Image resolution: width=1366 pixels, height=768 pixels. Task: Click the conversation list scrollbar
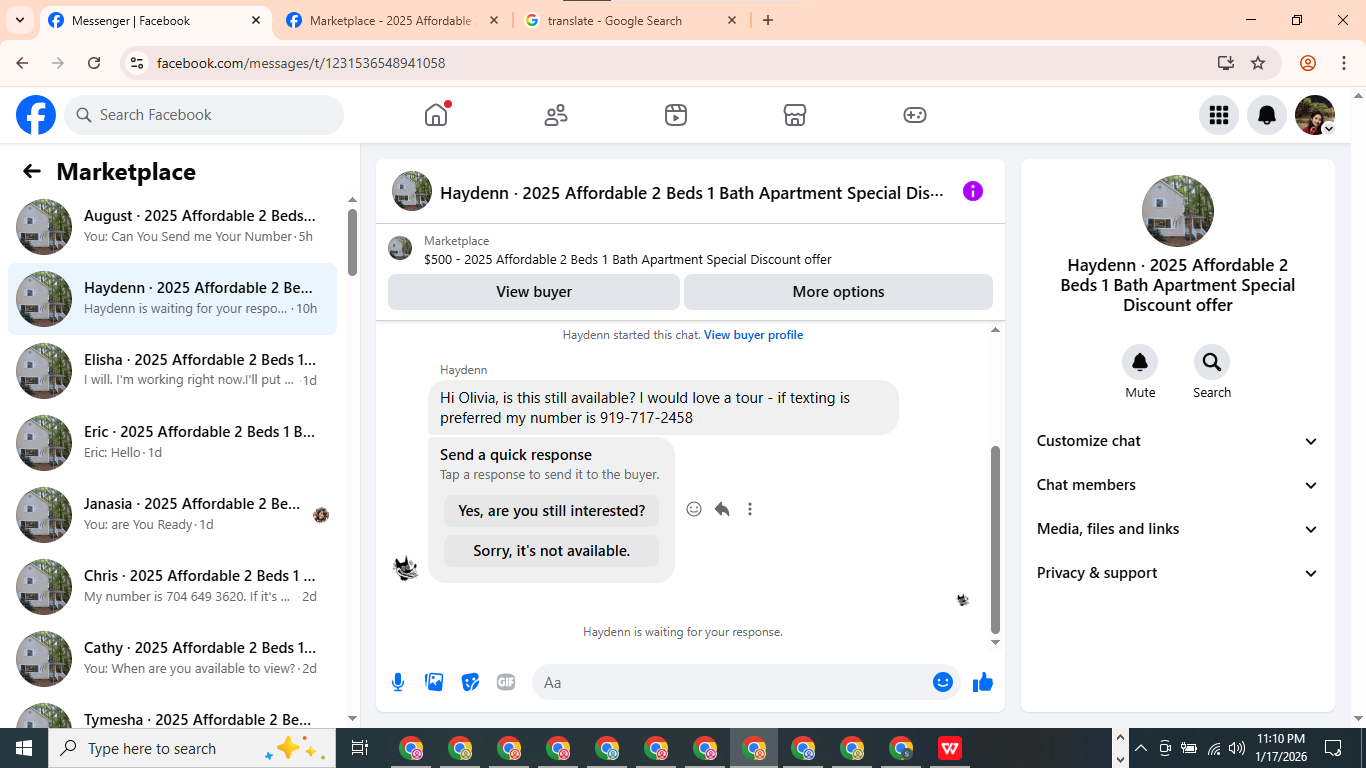point(352,242)
